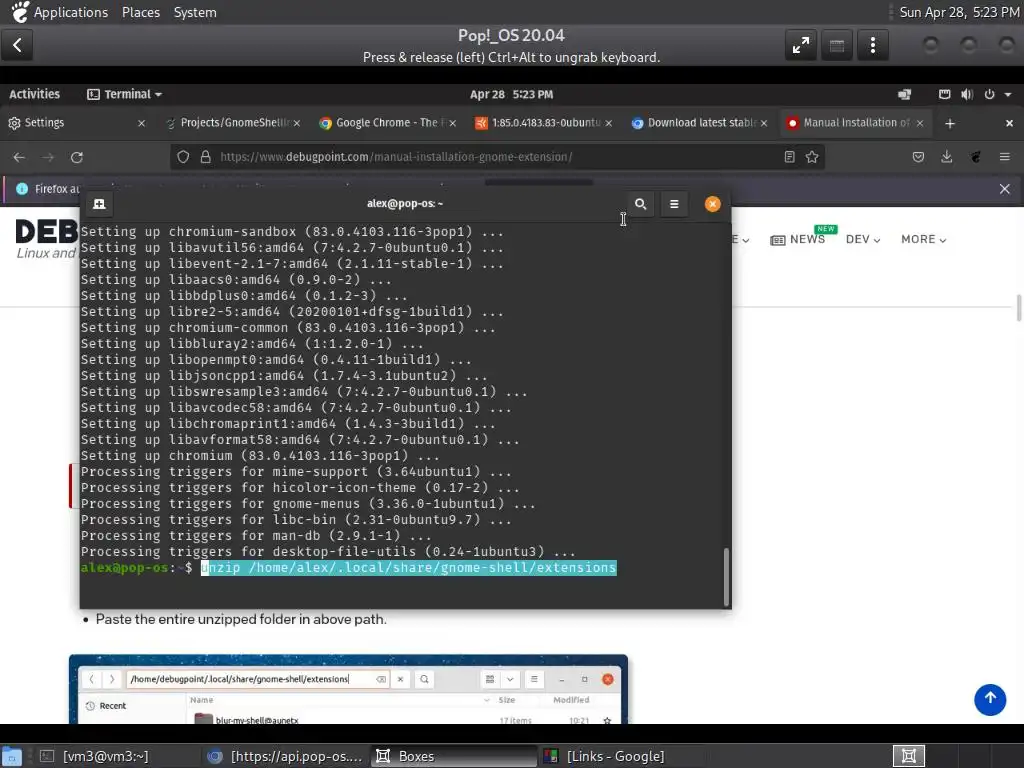Open the NEWS navigation link
This screenshot has height=768, width=1024.
[x=798, y=240]
